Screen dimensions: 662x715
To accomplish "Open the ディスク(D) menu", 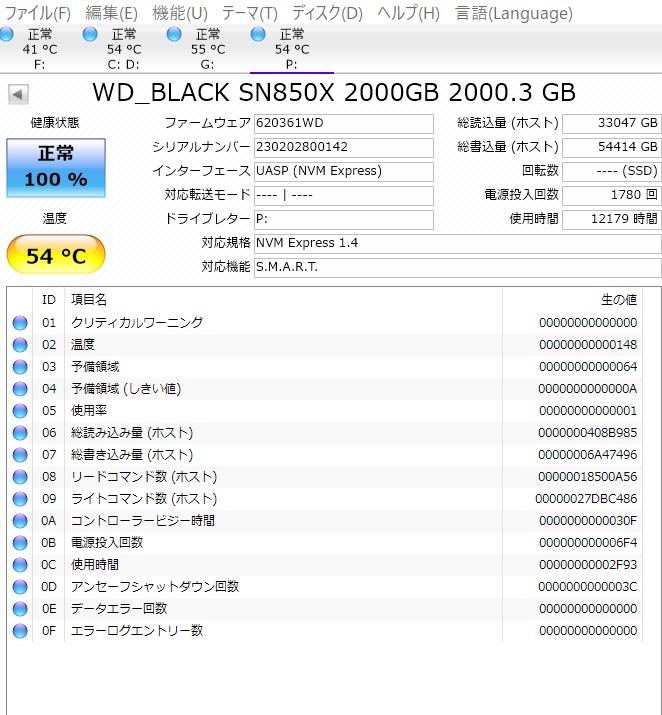I will point(327,13).
